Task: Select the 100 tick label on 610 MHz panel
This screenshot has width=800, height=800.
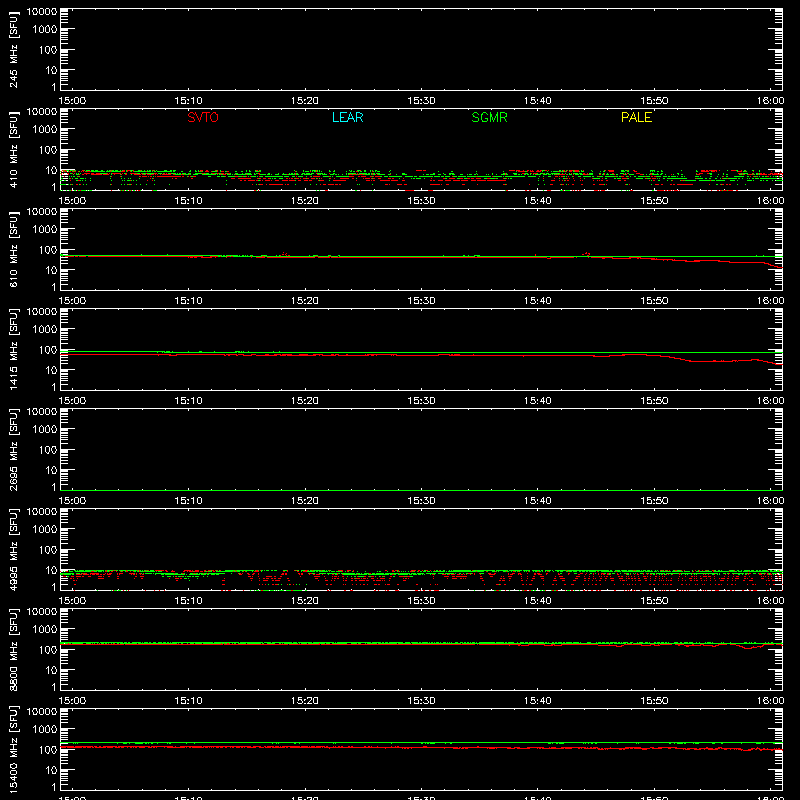Action: click(x=48, y=250)
